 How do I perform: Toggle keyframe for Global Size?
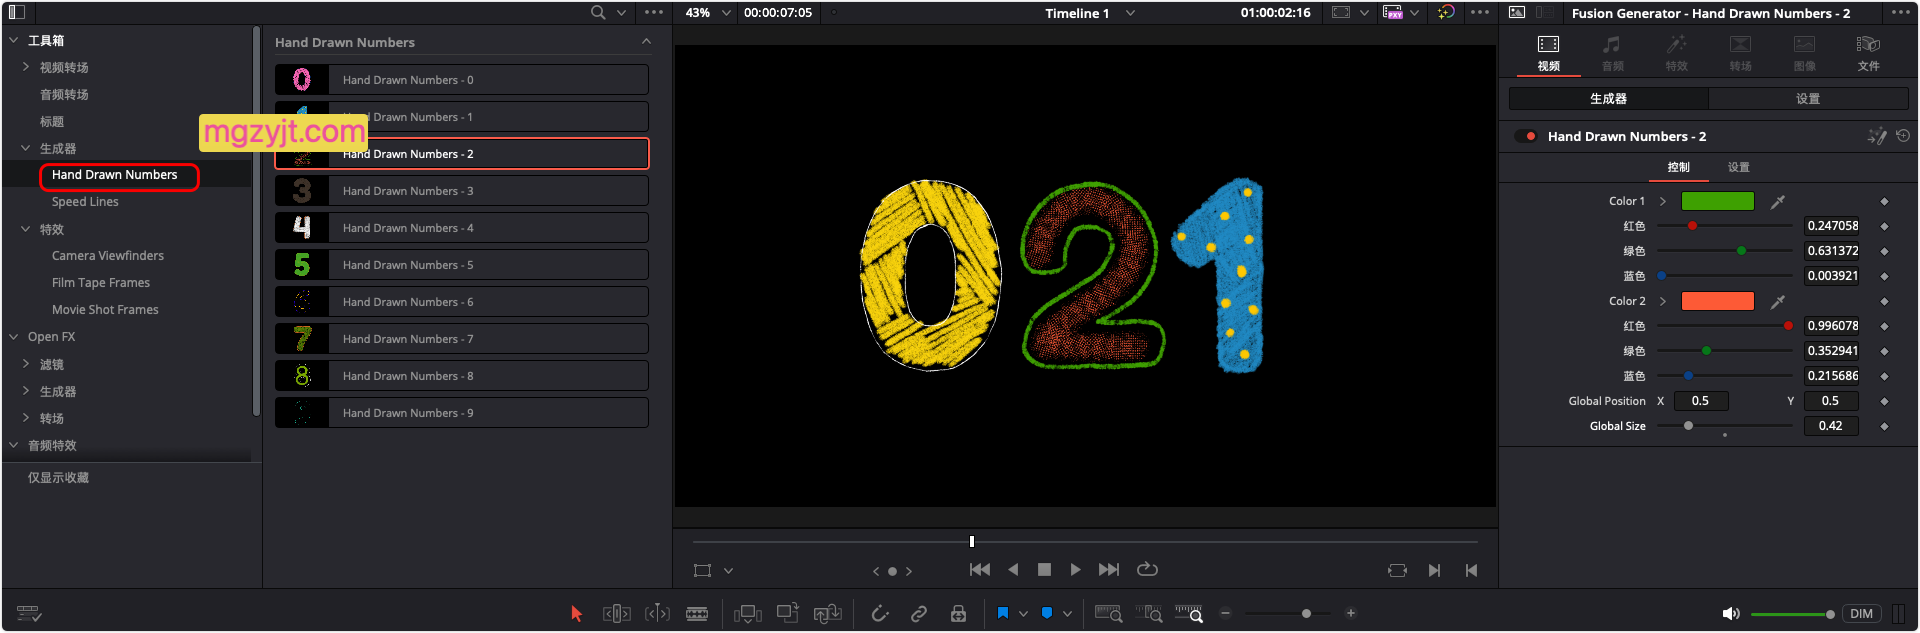[x=1884, y=426]
